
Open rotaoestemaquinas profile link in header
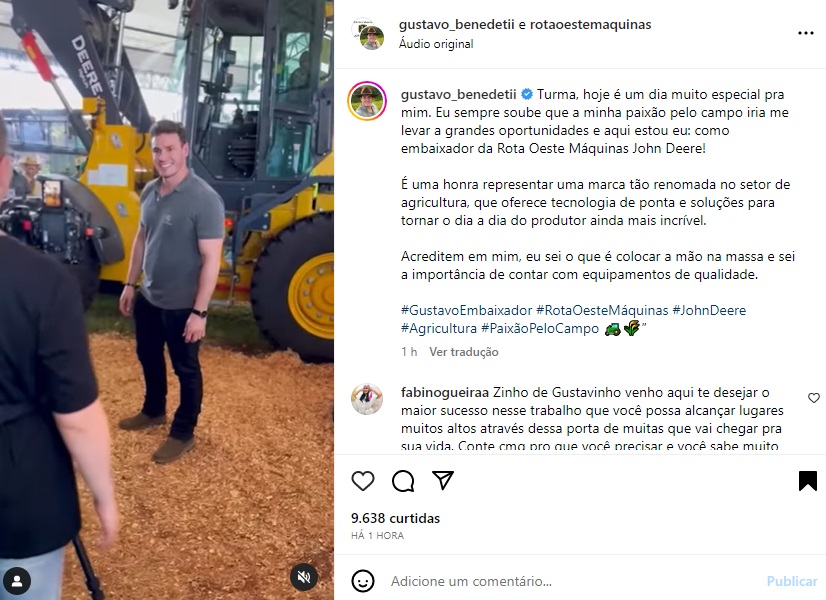pyautogui.click(x=591, y=24)
